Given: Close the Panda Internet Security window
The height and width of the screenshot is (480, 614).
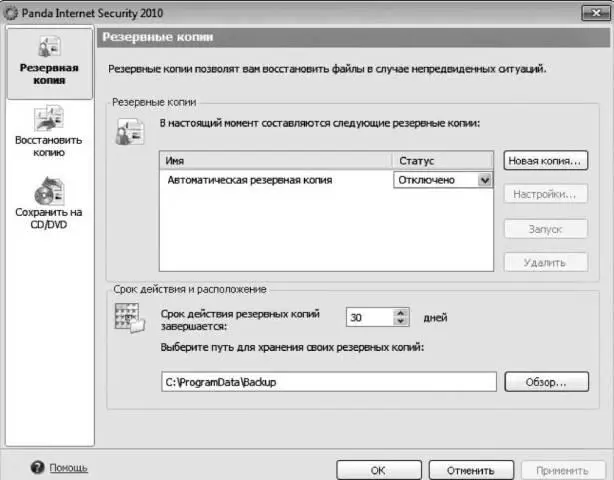Looking at the screenshot, I should coord(596,13).
